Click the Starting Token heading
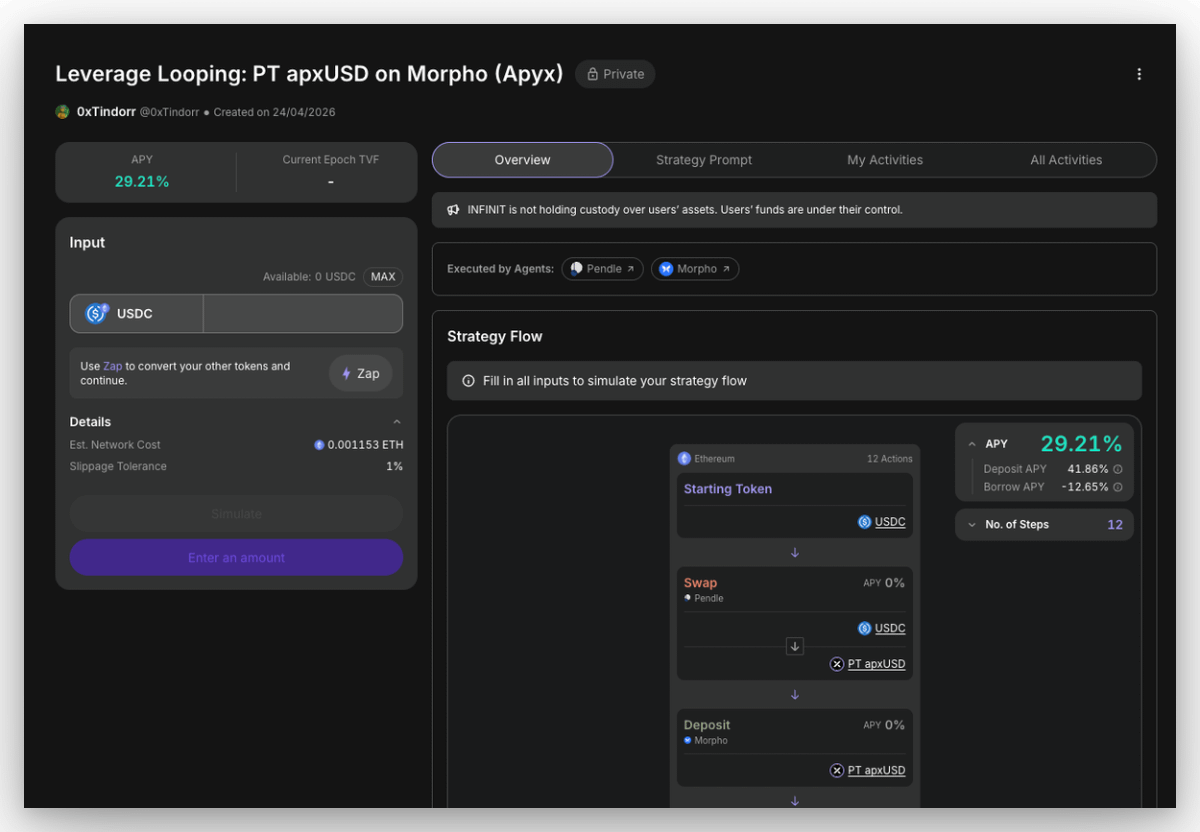1200x832 pixels. 728,489
